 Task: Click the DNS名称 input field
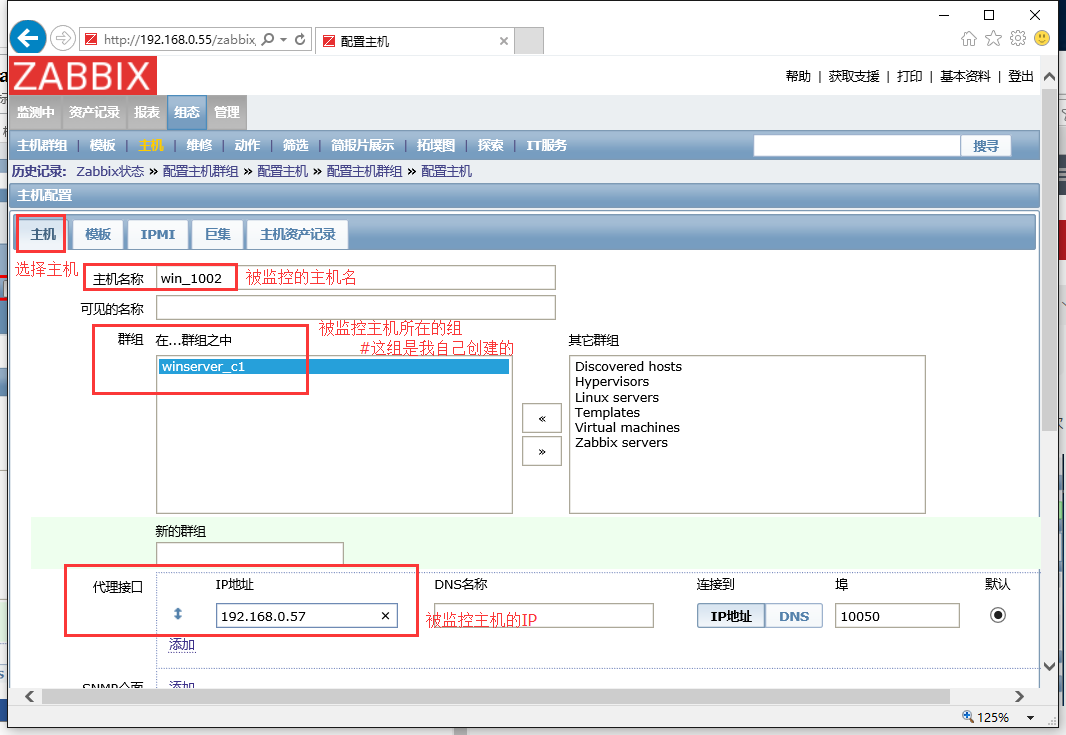(544, 616)
